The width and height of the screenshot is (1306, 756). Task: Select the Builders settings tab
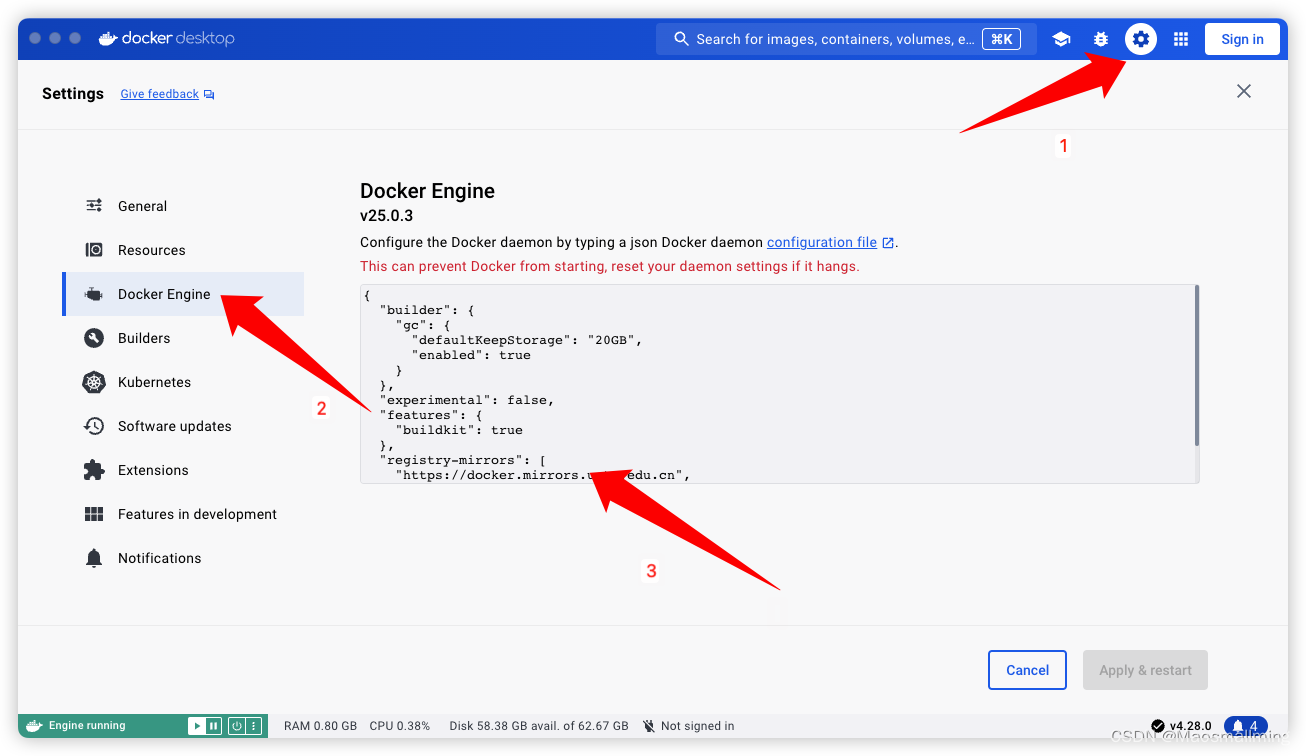click(x=183, y=338)
